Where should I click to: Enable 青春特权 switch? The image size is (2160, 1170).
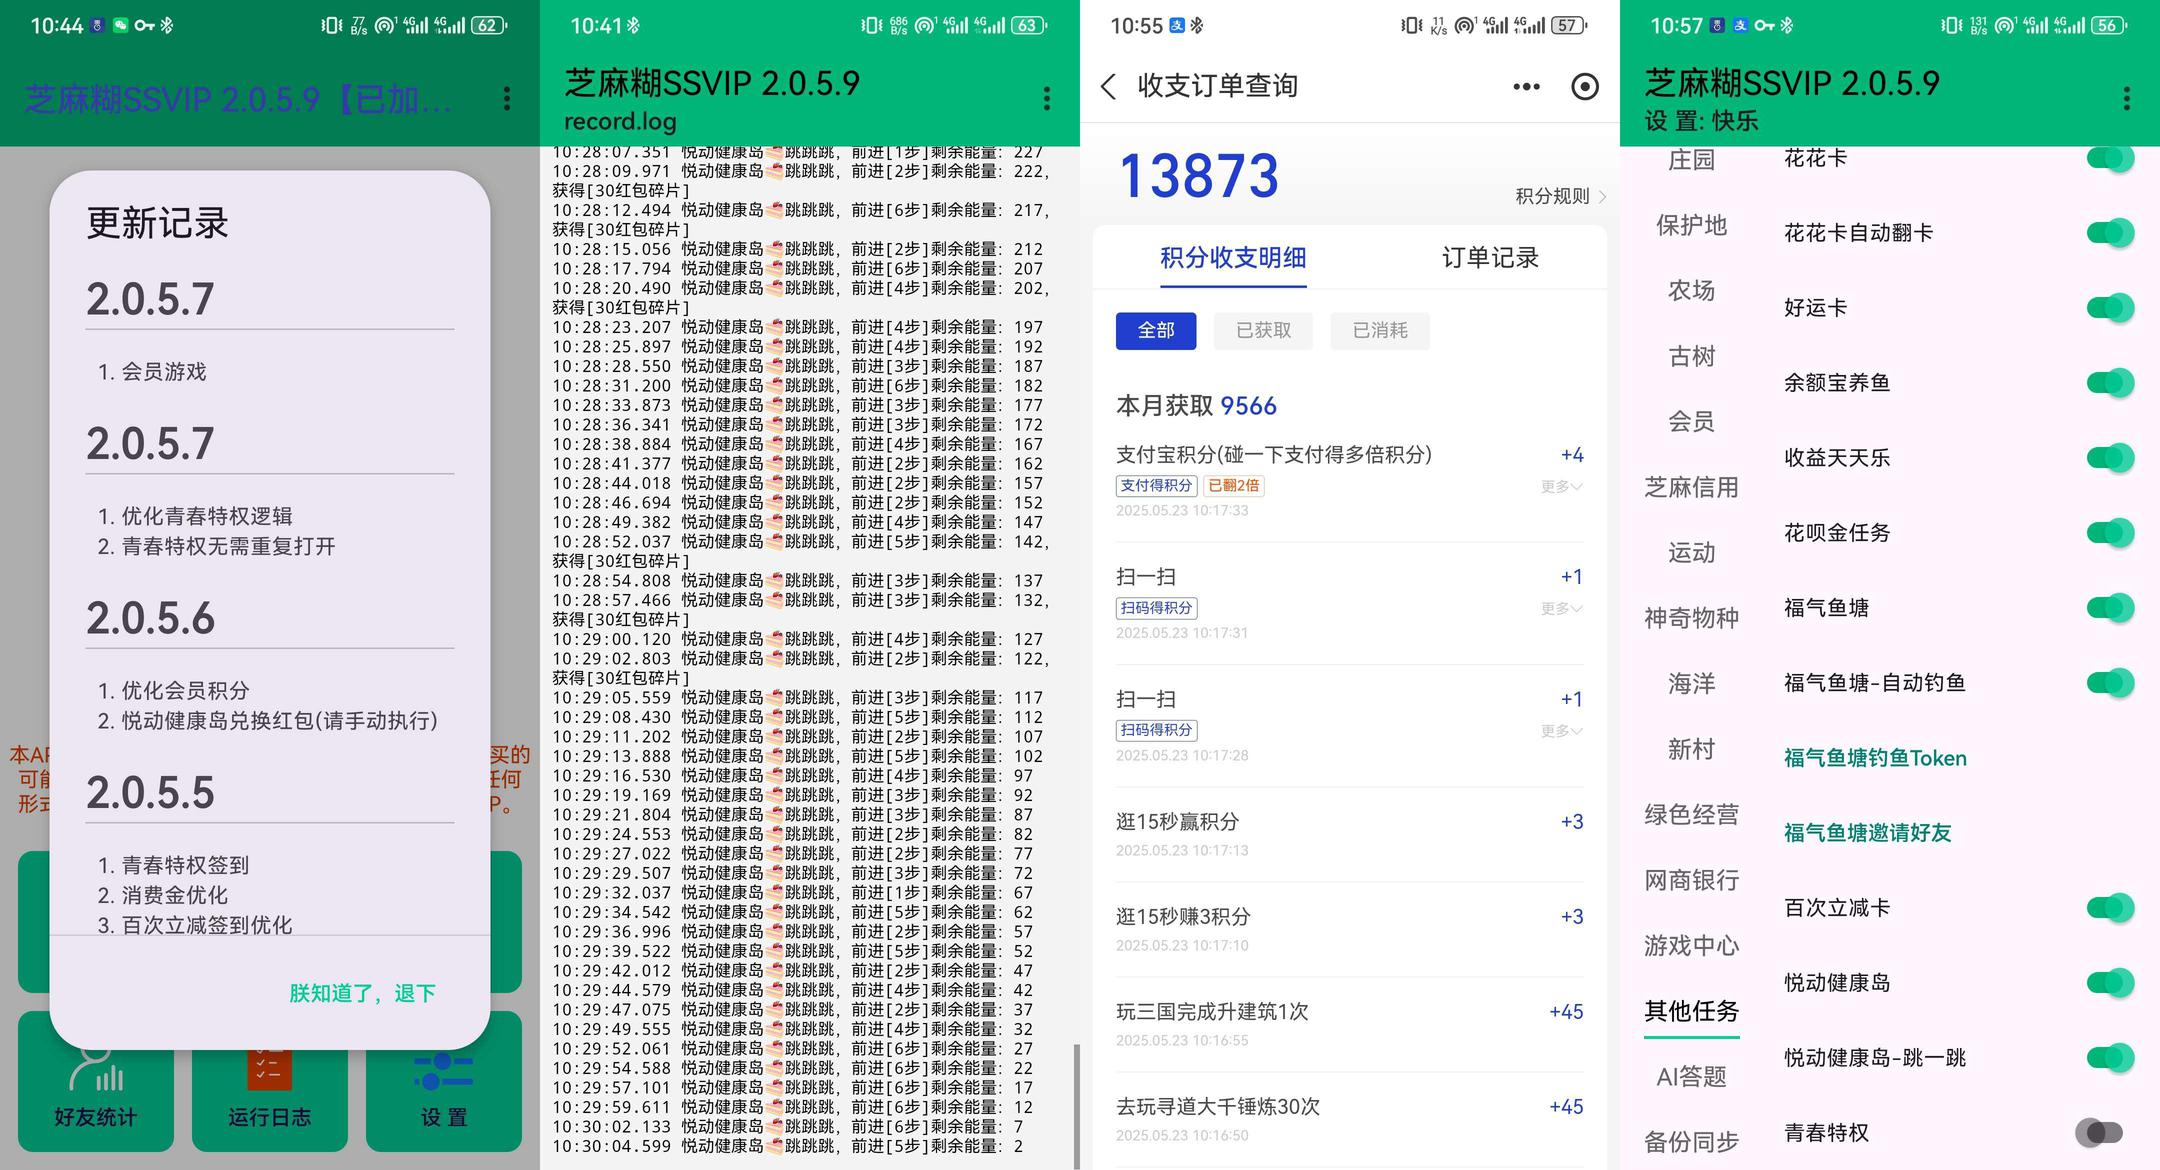[x=2099, y=1133]
